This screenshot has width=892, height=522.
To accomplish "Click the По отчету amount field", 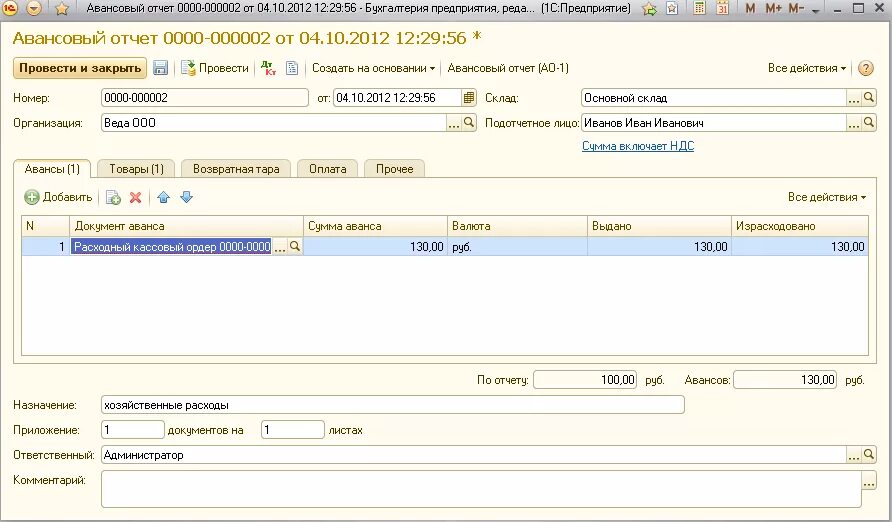I will click(x=585, y=380).
